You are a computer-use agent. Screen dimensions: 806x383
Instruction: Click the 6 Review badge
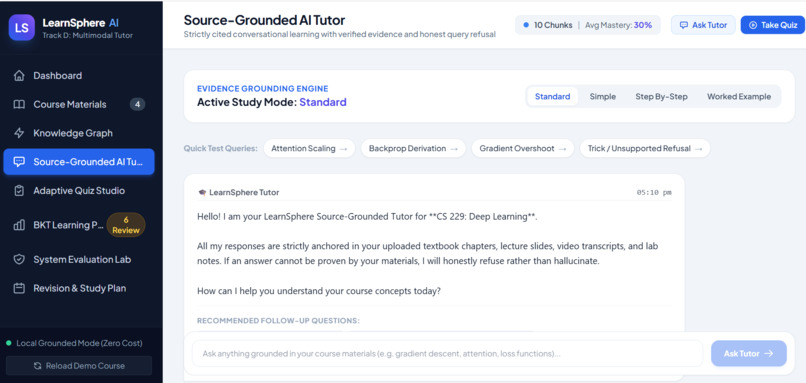[x=126, y=225]
